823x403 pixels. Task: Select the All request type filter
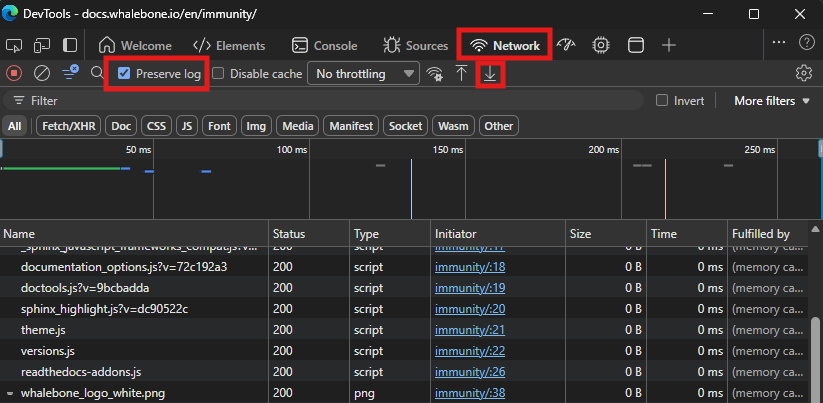(x=15, y=126)
